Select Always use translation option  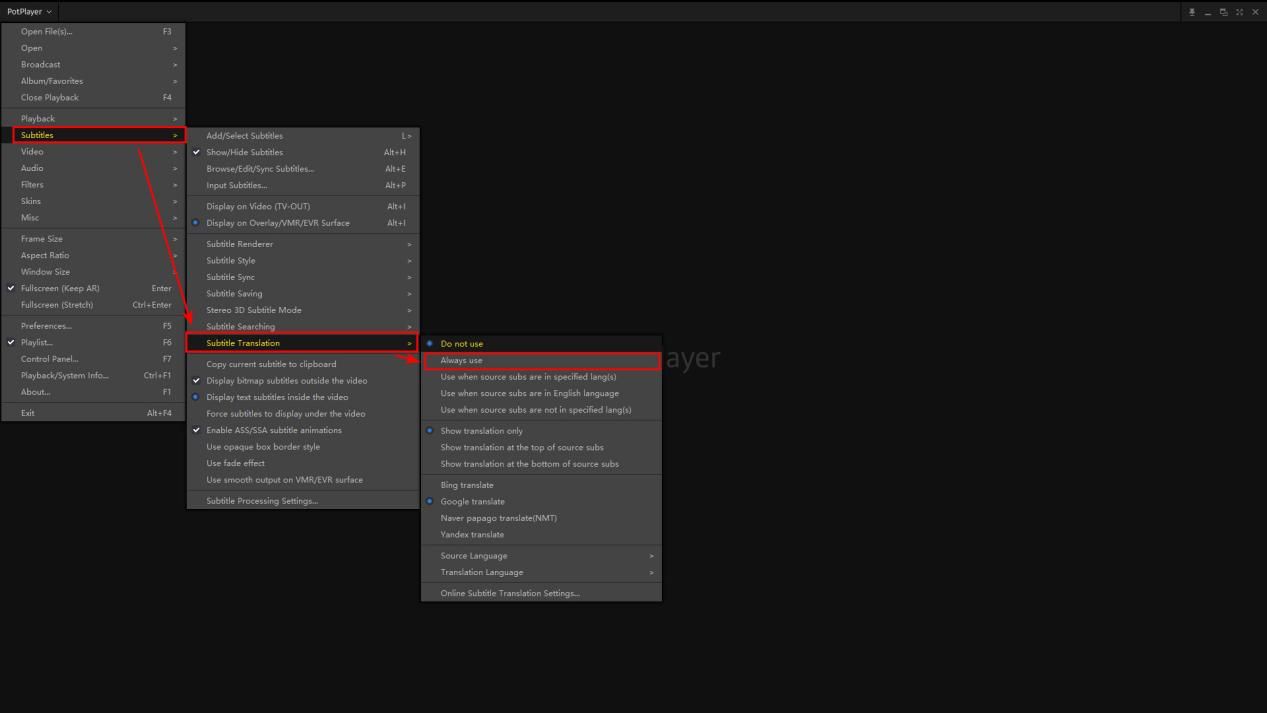click(541, 360)
